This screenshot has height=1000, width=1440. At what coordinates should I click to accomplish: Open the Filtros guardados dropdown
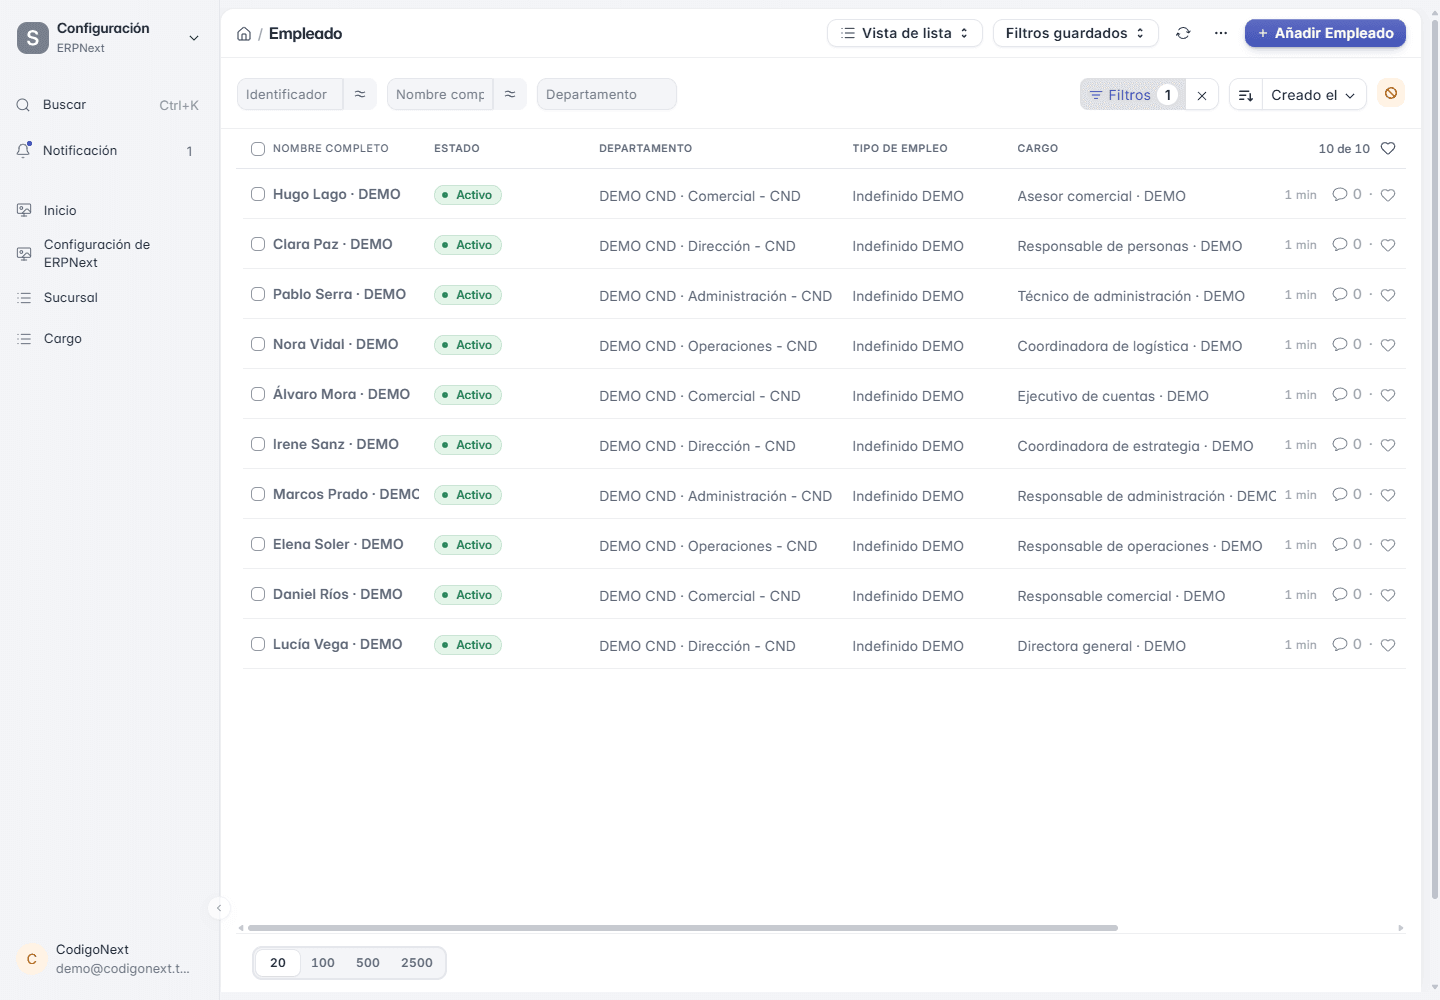(x=1075, y=33)
